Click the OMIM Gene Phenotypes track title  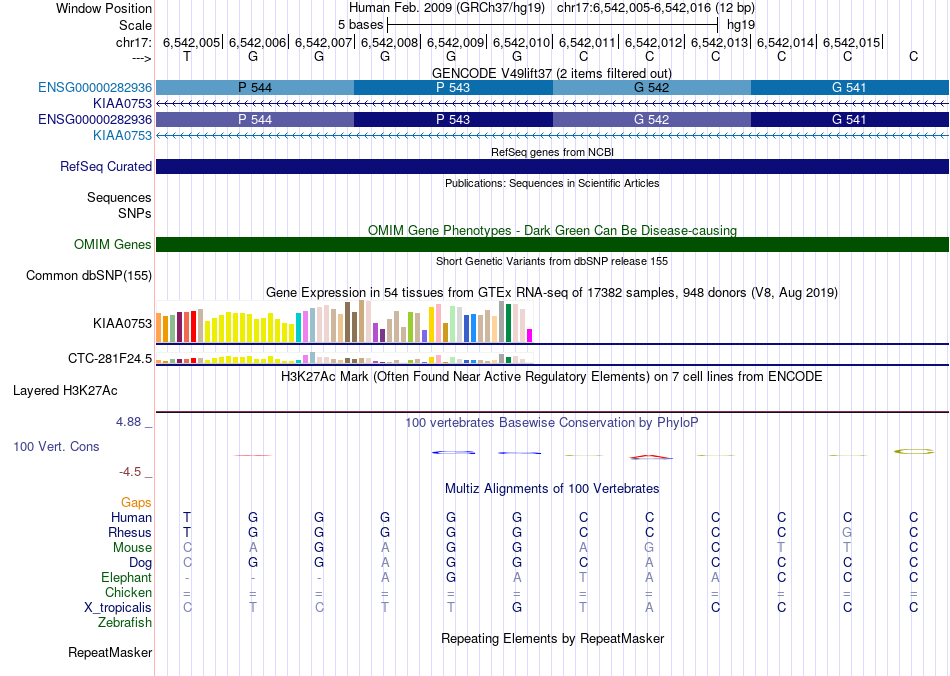(552, 230)
